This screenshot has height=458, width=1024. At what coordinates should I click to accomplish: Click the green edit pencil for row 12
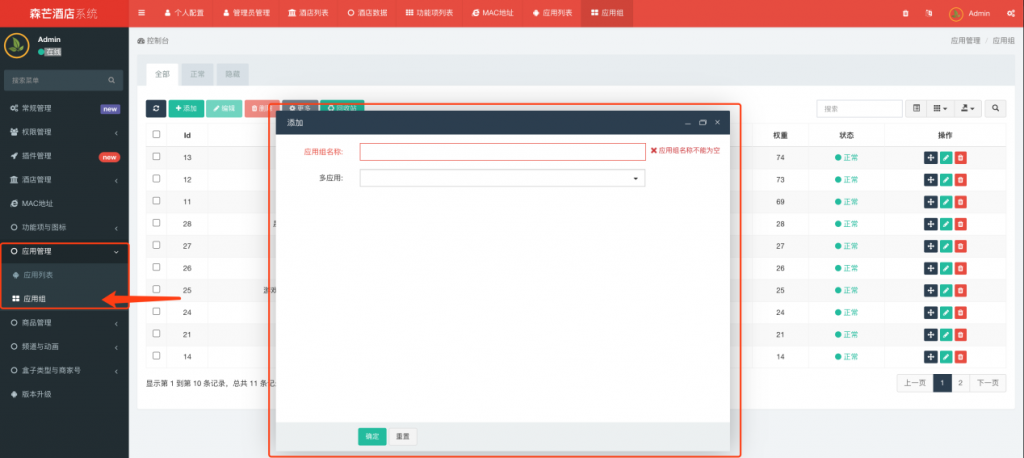[x=946, y=179]
